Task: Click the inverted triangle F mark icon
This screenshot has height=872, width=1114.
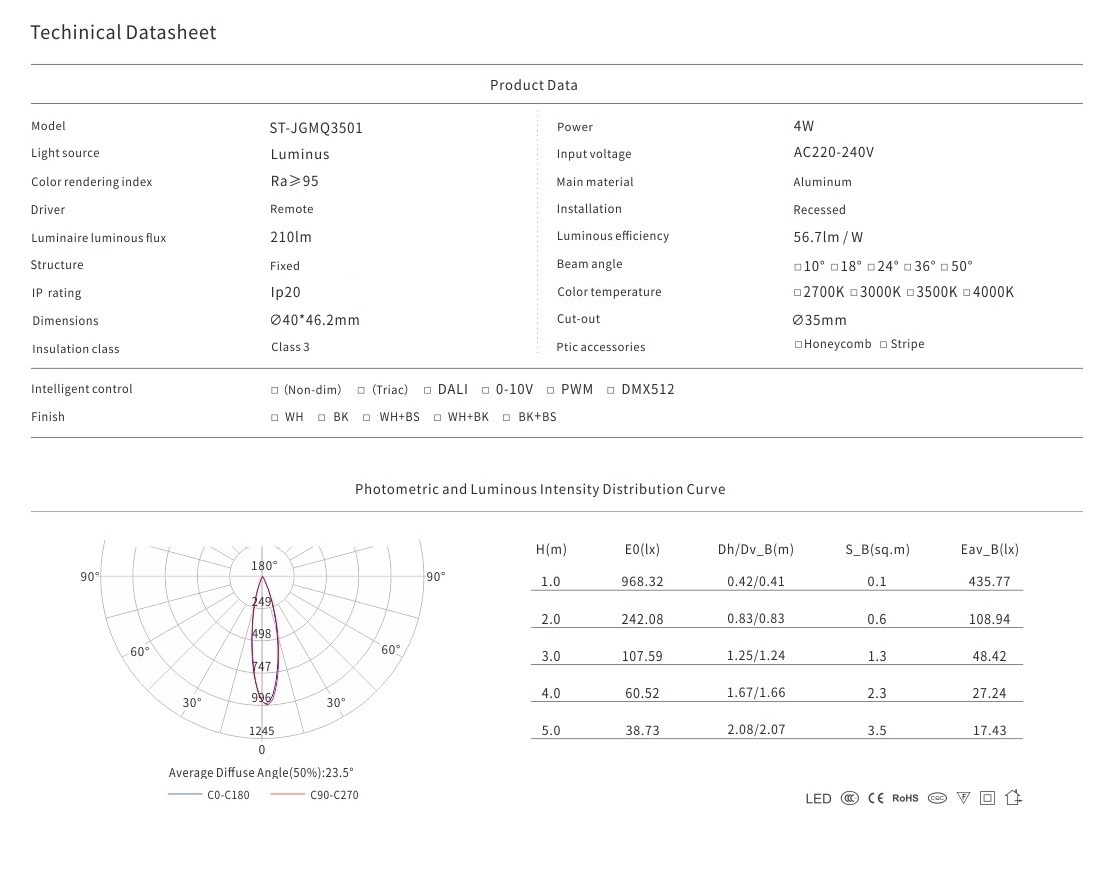Action: coord(963,798)
